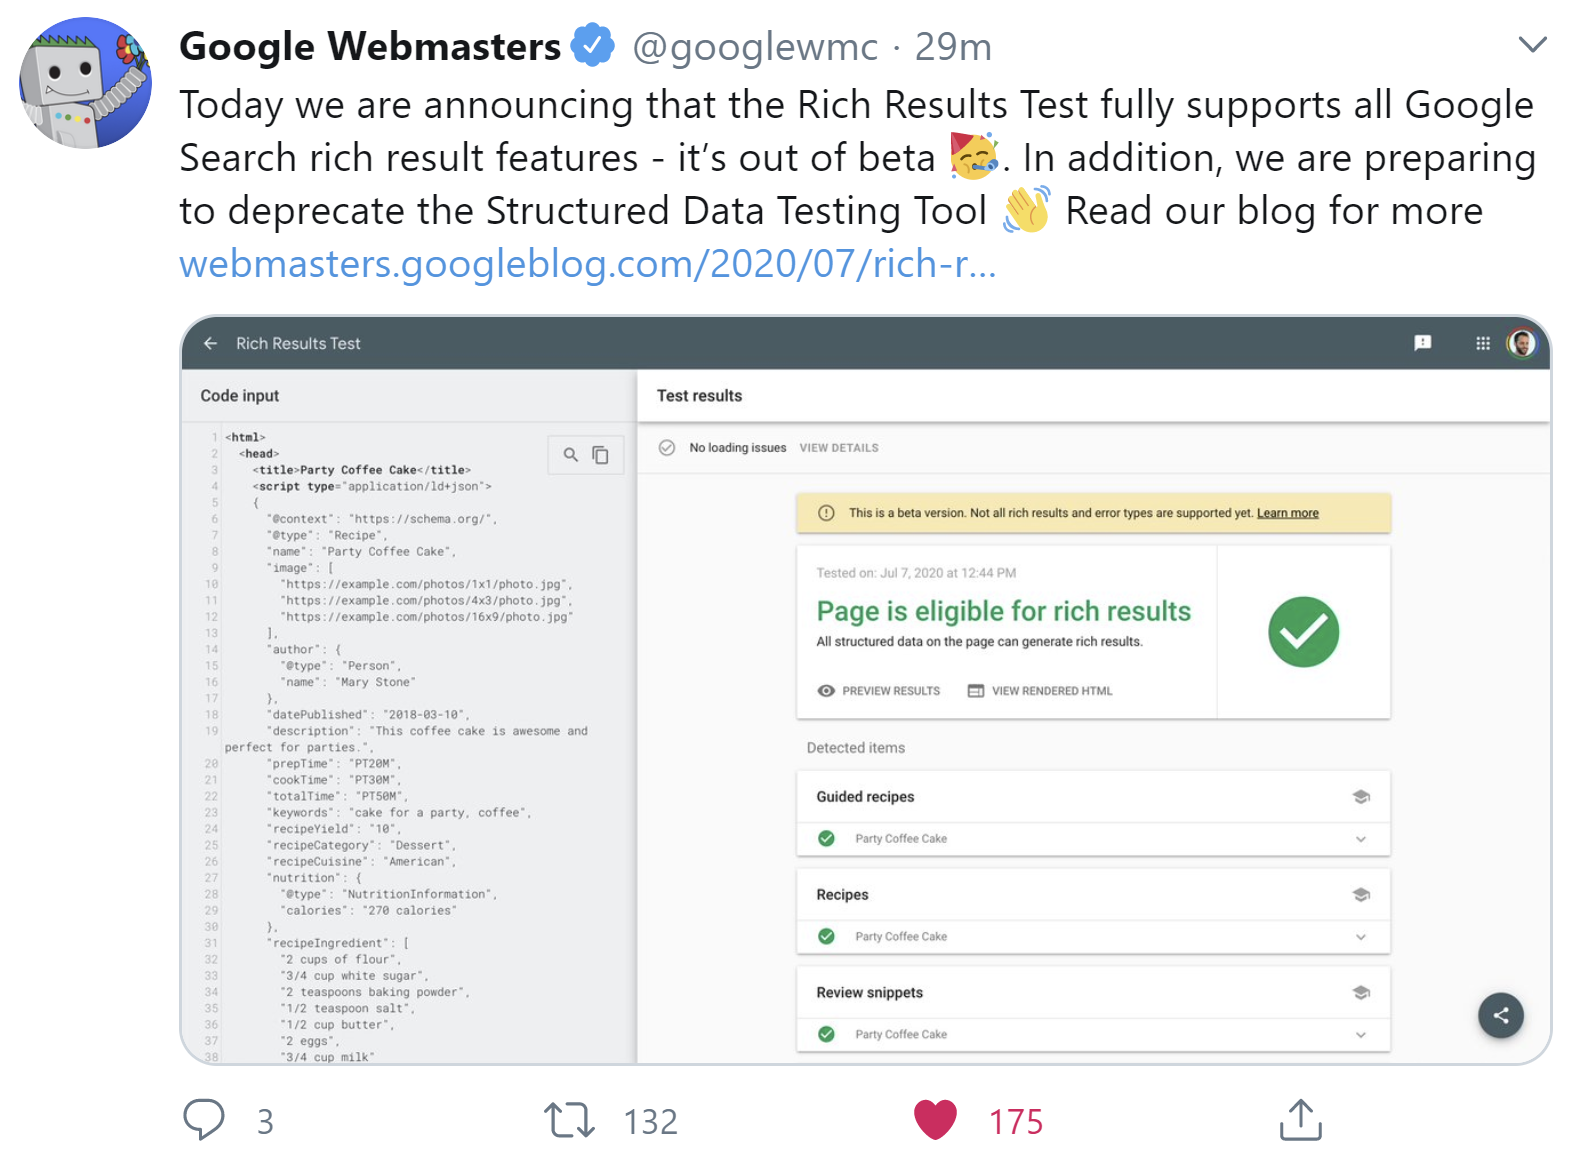The image size is (1585, 1164).
Task: Expand Party Coffee Cake under Guided recipes
Action: coord(1360,839)
